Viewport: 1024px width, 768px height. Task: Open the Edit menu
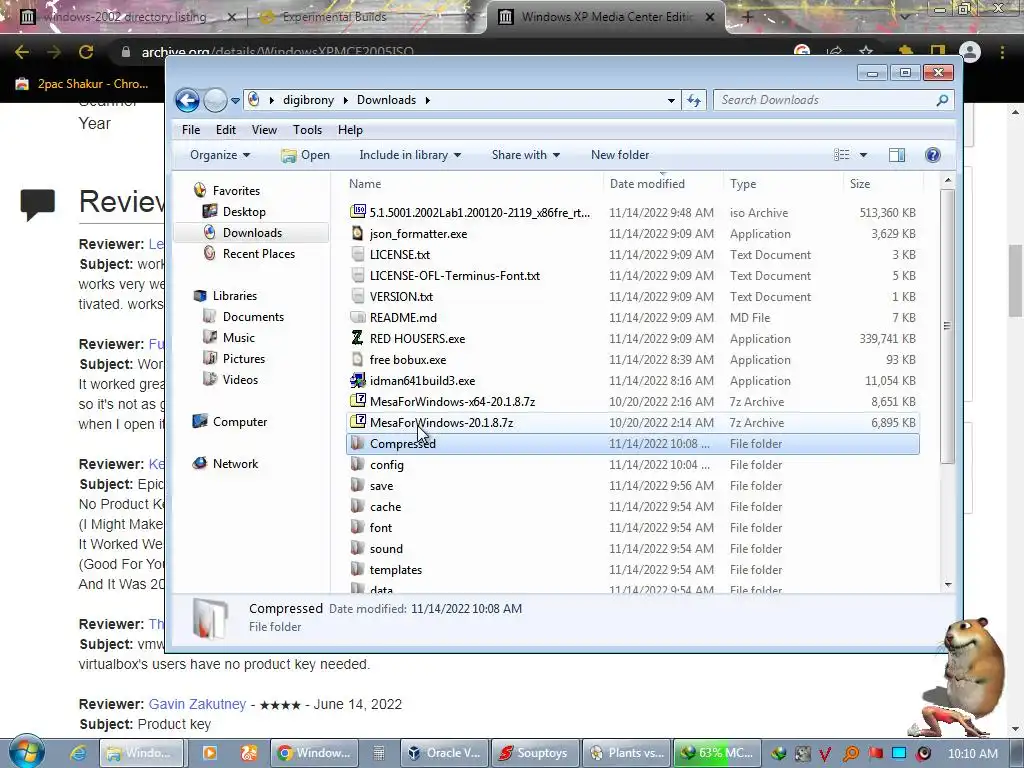click(x=226, y=130)
